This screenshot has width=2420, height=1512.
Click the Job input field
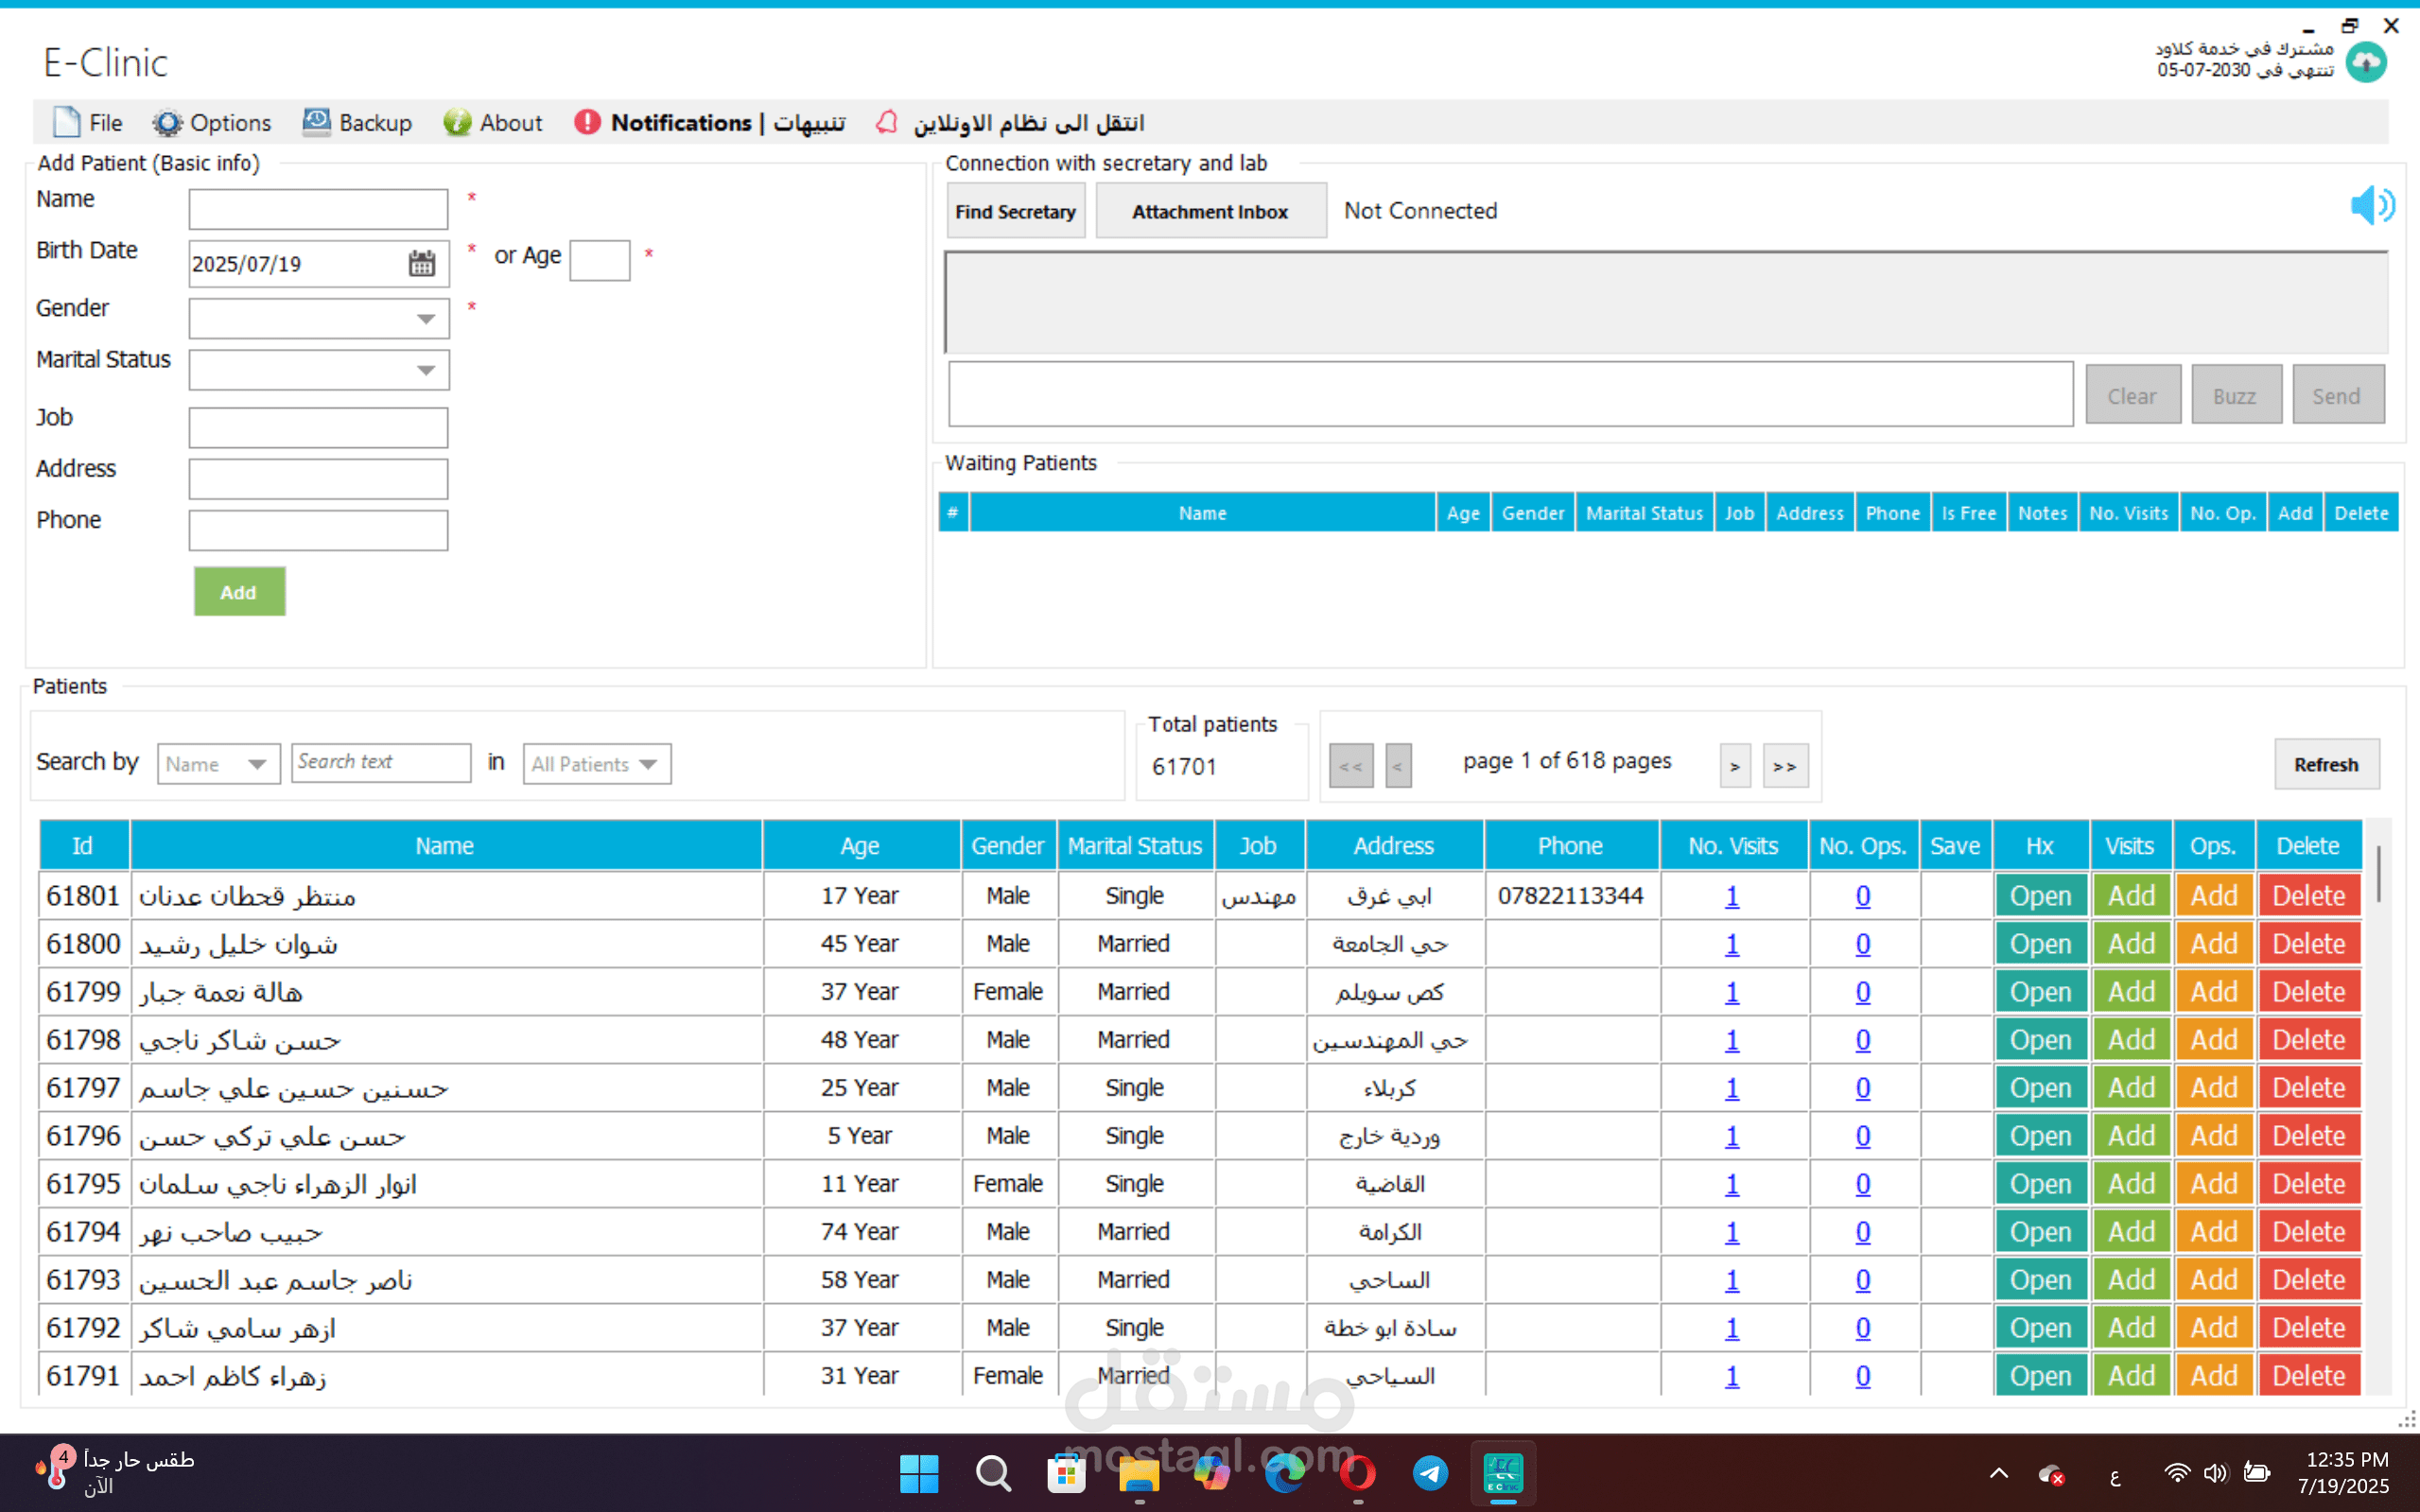[318, 428]
